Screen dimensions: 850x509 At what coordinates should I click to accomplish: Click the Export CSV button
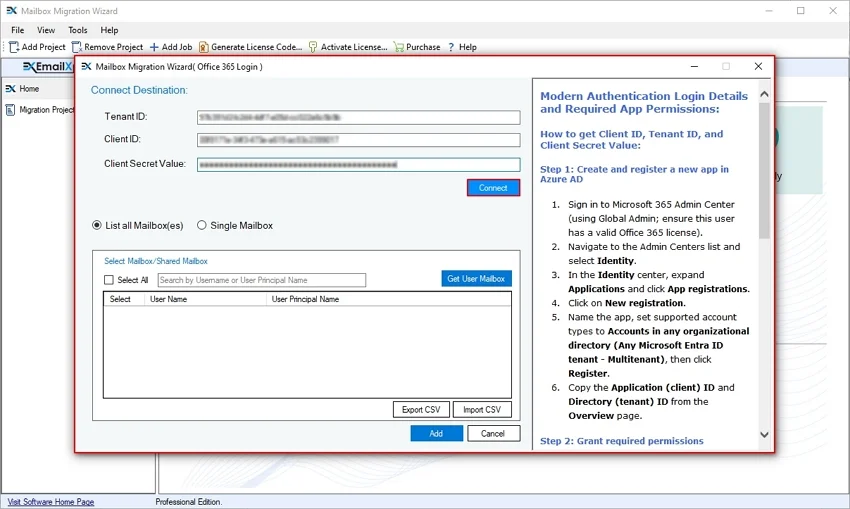click(x=421, y=409)
